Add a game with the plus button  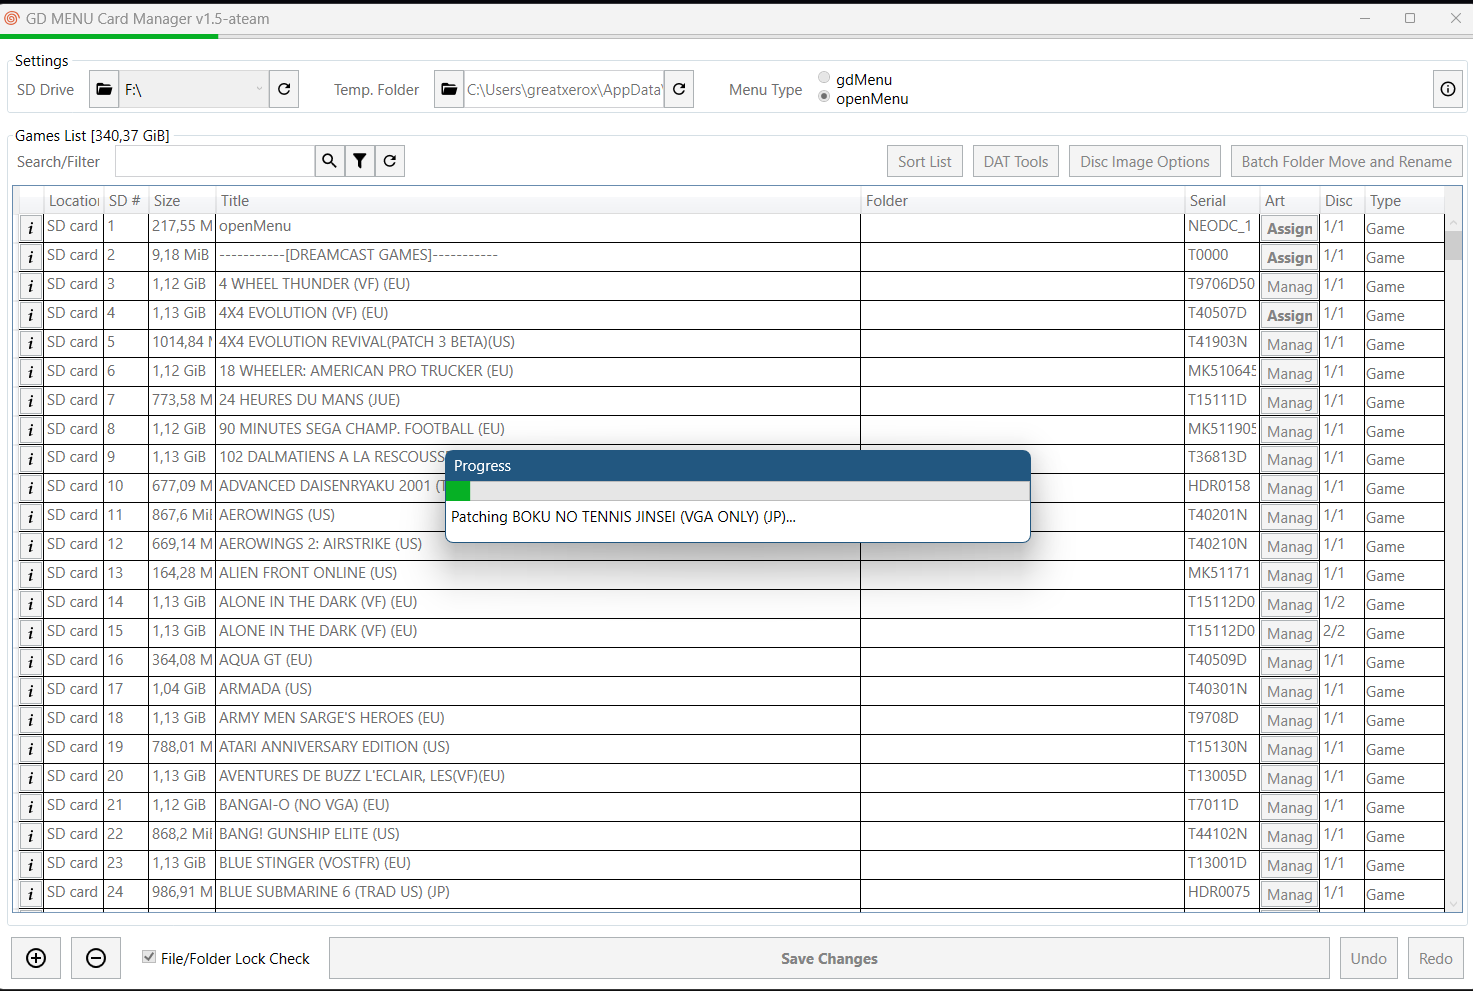click(x=36, y=958)
